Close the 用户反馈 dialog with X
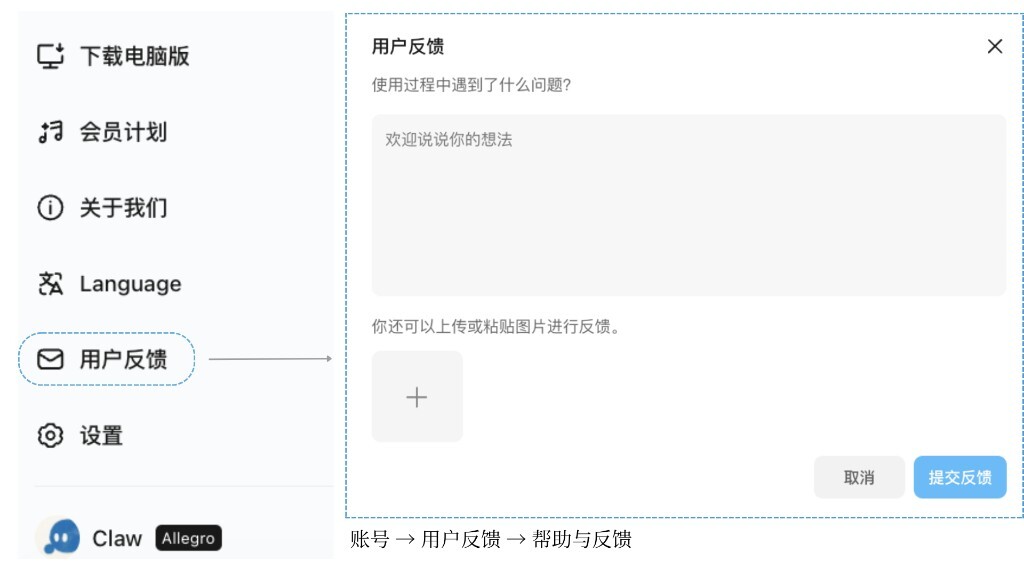 (x=994, y=46)
